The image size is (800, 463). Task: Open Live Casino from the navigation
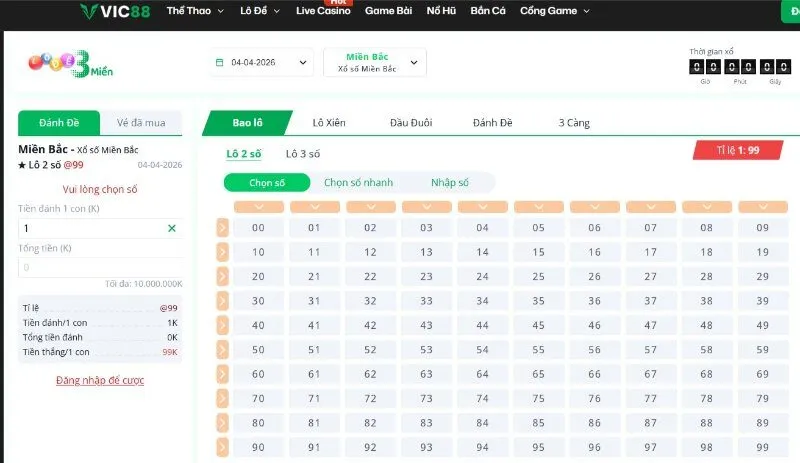[323, 11]
